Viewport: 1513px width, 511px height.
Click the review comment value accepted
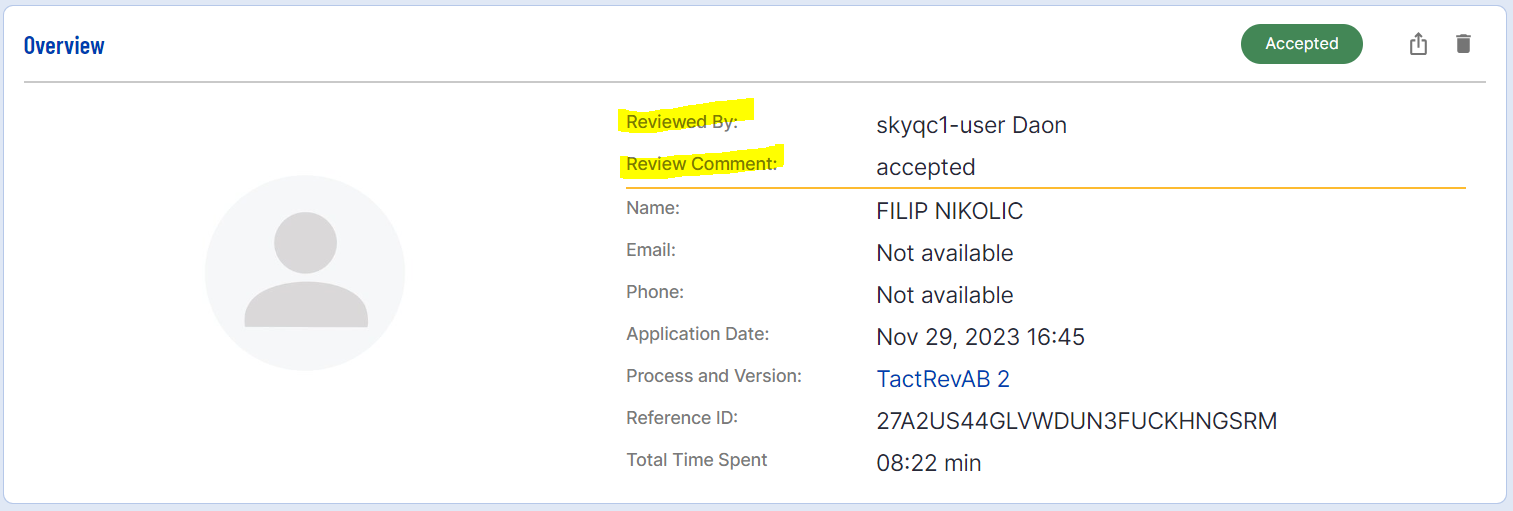click(925, 167)
